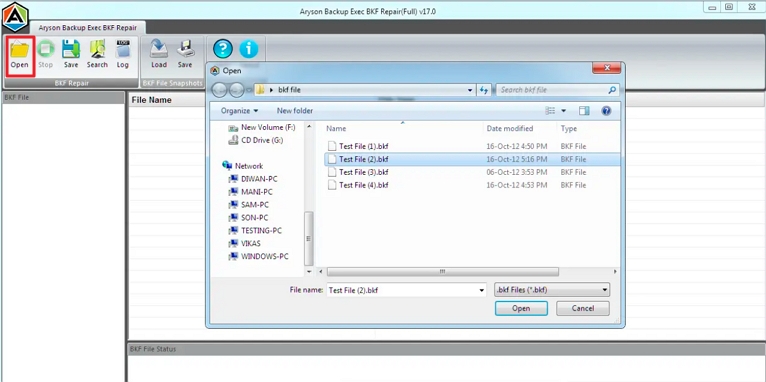Select DIWAN-PC network computer

(253, 179)
